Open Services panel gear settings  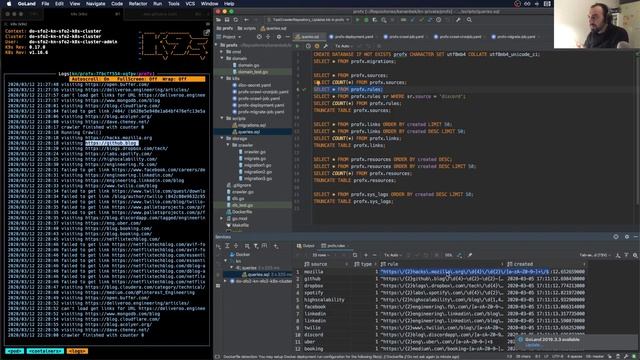pyautogui.click(x=627, y=237)
